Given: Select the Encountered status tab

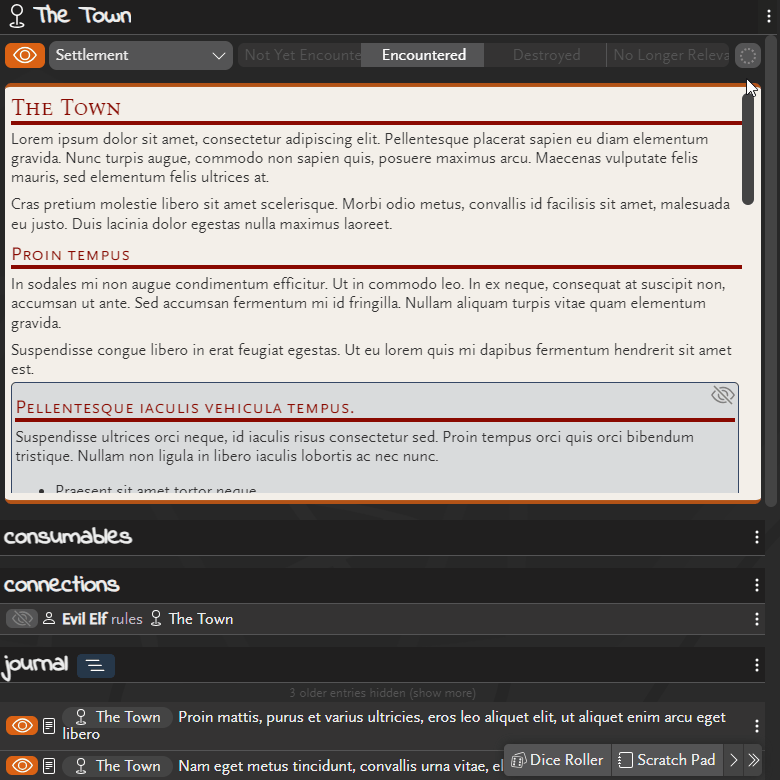Looking at the screenshot, I should (x=423, y=56).
